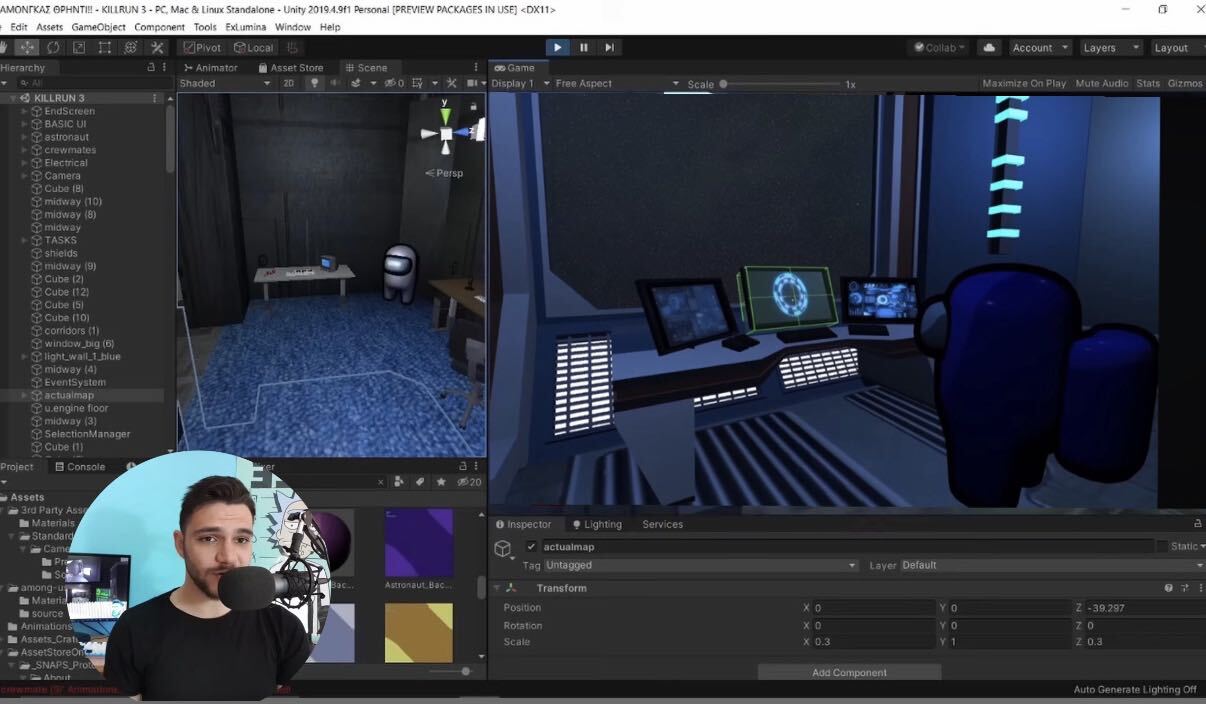Click the actualmap object cube icon
This screenshot has width=1206, height=704.
503,549
